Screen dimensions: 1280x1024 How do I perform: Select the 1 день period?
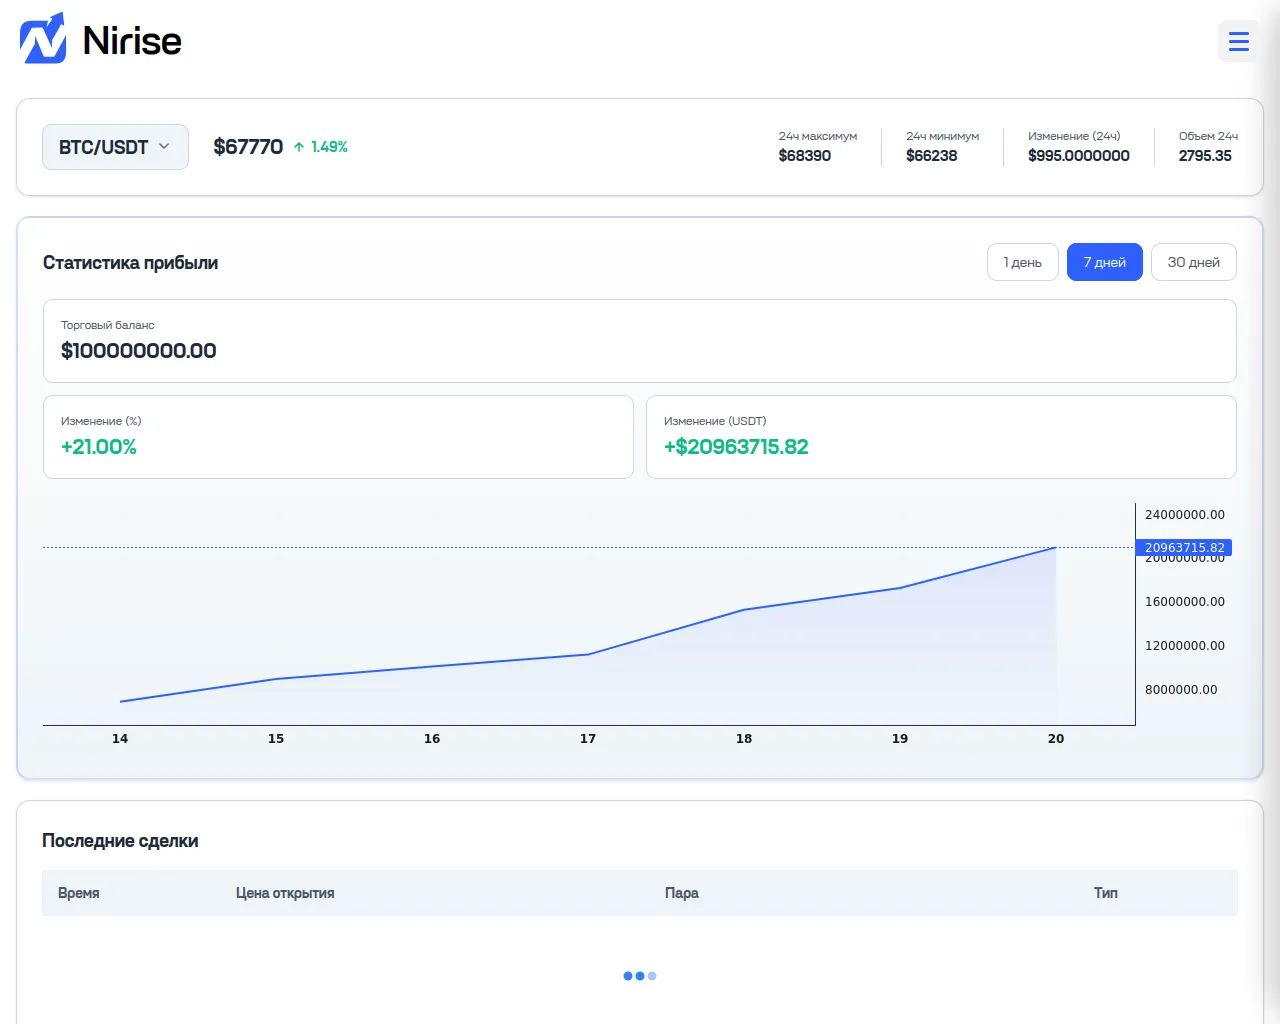1022,262
